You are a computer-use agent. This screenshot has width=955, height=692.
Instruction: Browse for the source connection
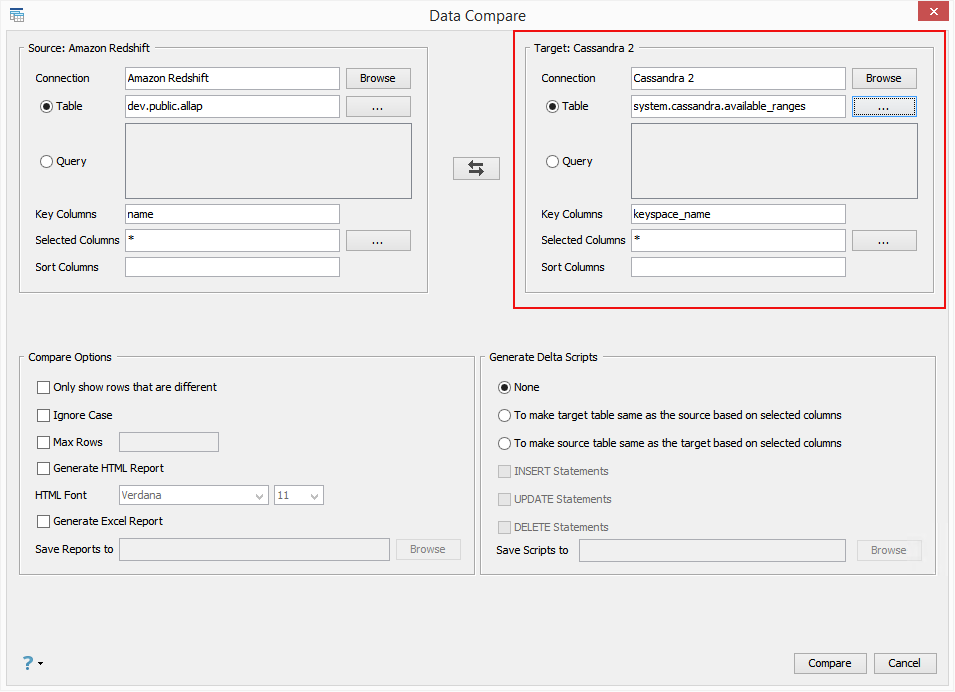[x=378, y=78]
